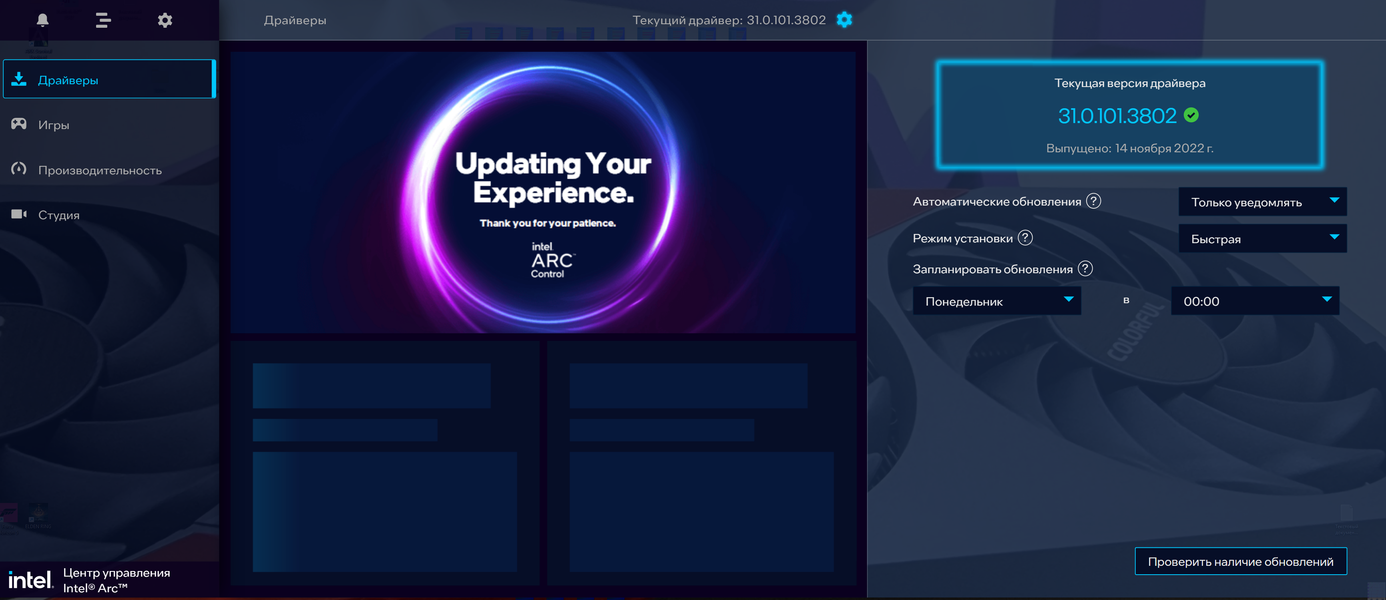This screenshot has width=1386, height=600.
Task: Click version number 31.0.101.3802 in the card
Action: point(1117,115)
